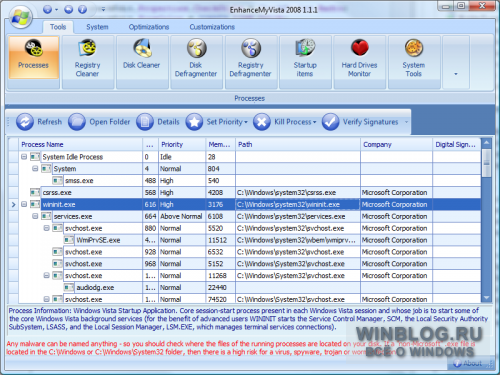This screenshot has width=500, height=375.
Task: Click the path C:\Windows\system32\csrss.exe cell
Action: pyautogui.click(x=298, y=192)
